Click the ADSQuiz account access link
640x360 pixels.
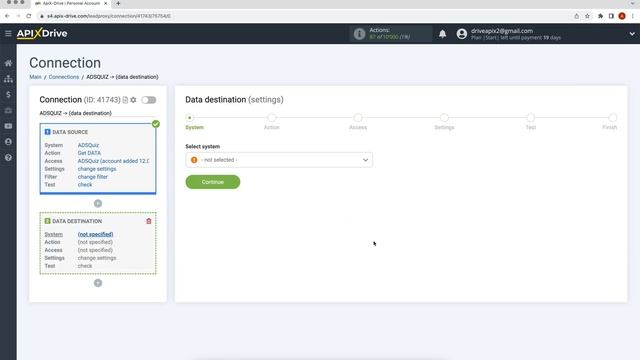click(113, 161)
